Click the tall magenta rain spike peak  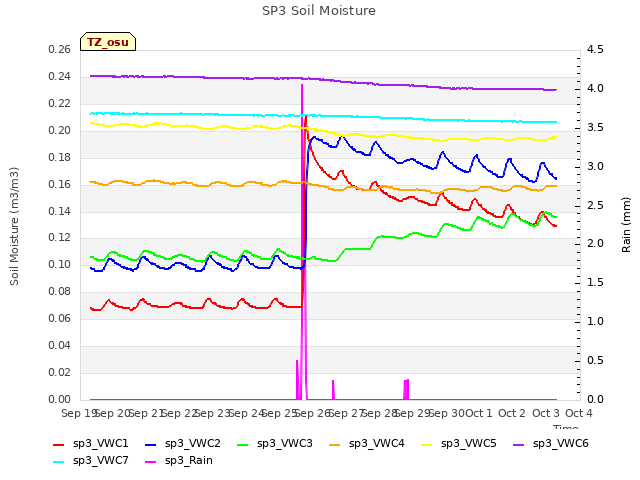tap(302, 85)
